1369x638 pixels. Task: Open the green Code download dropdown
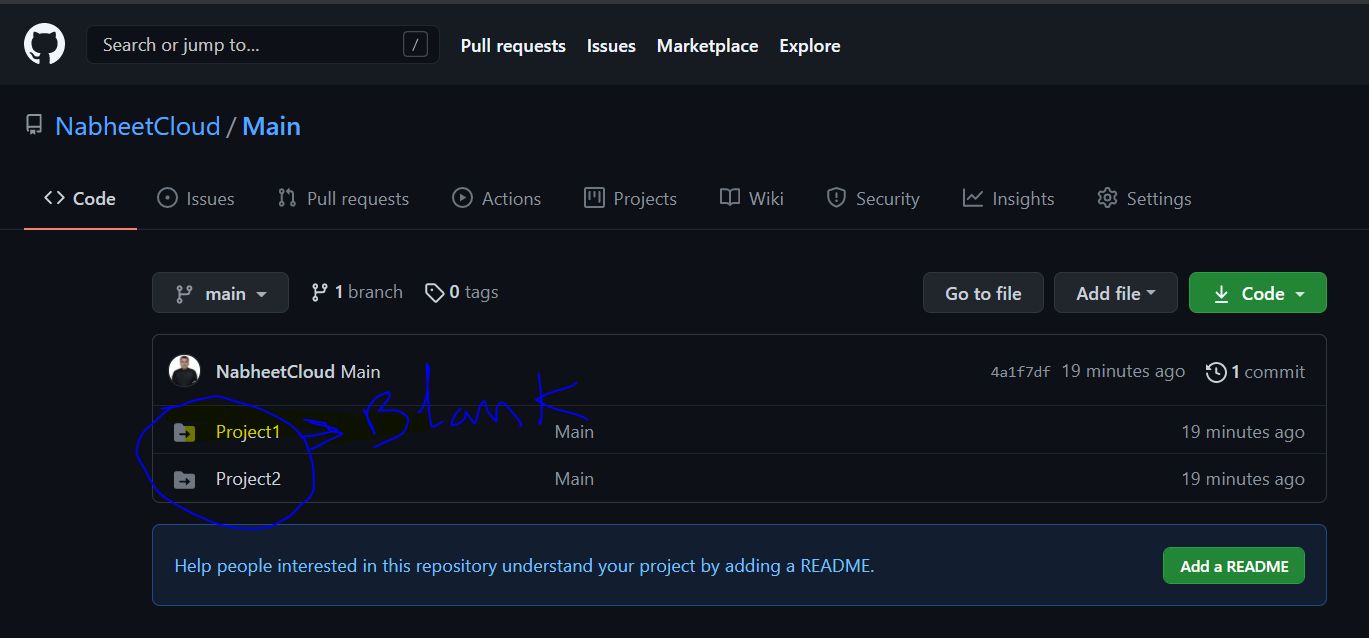(1257, 293)
